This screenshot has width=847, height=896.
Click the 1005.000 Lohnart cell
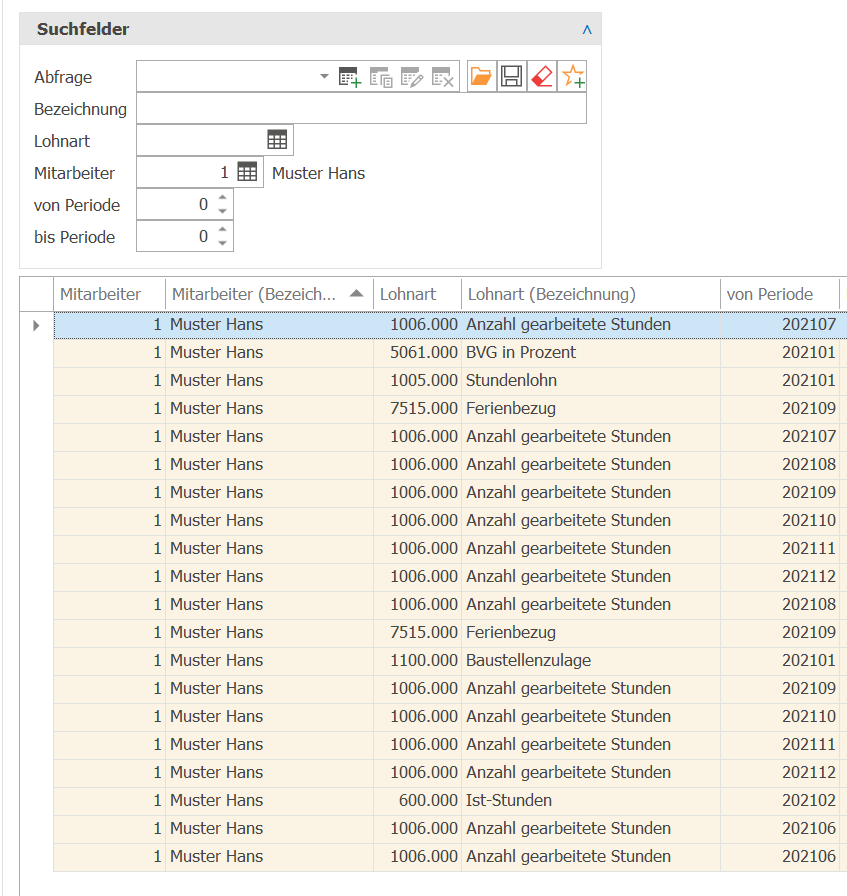tap(417, 381)
